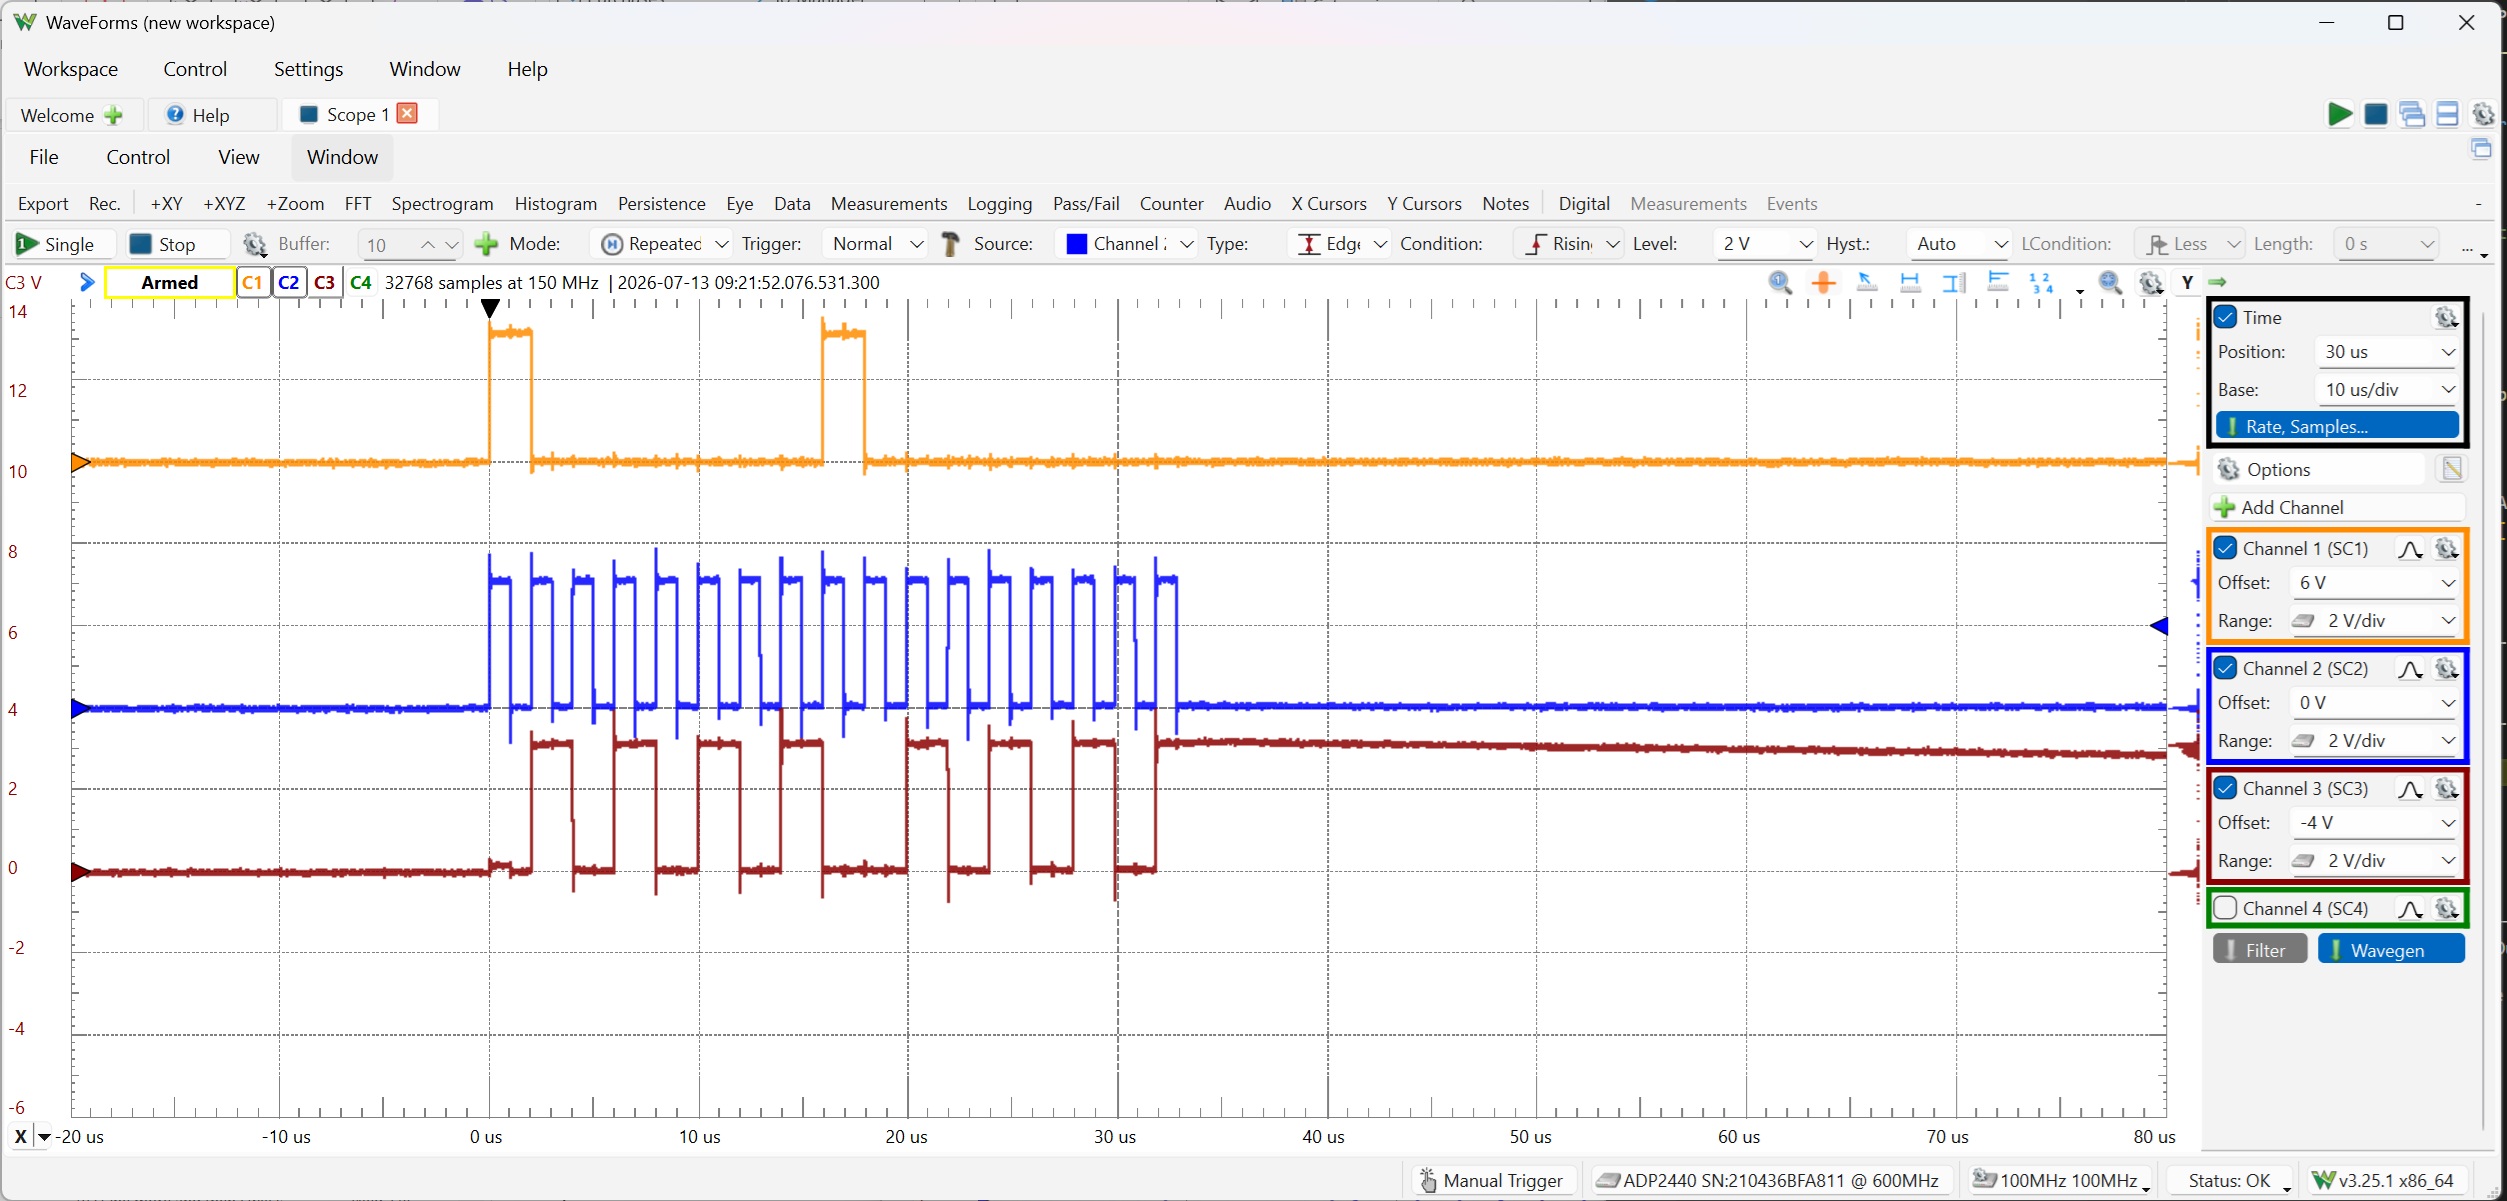
Task: Toggle the orange crosshair pan tool
Action: tap(1824, 283)
